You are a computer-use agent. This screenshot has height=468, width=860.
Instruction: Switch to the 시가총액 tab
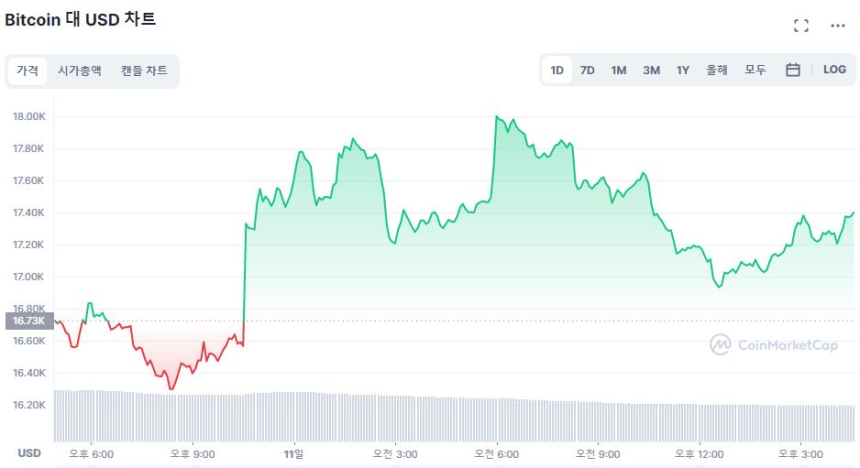(79, 71)
